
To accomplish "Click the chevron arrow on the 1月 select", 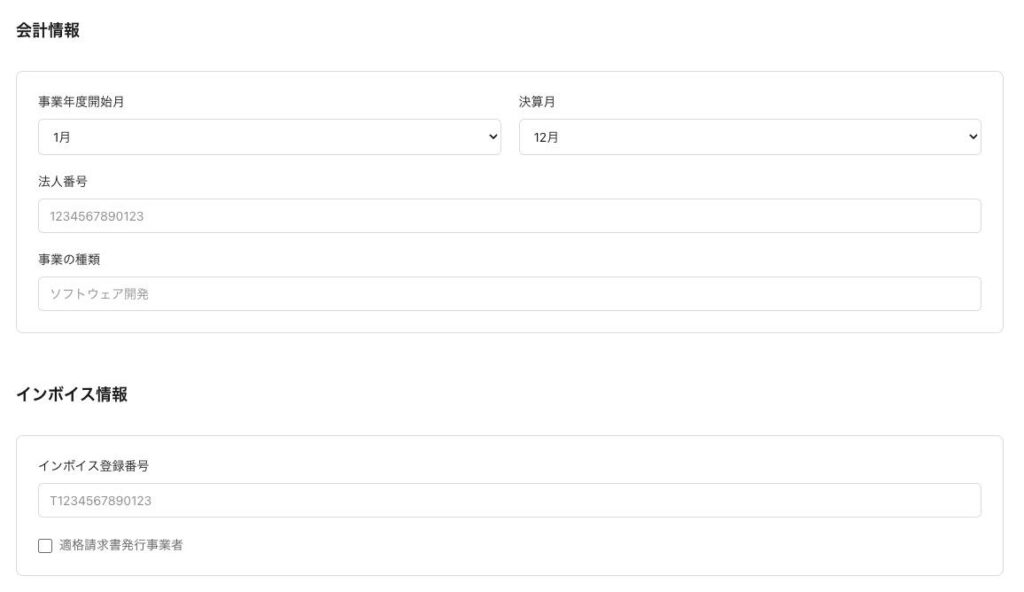I will coord(492,137).
